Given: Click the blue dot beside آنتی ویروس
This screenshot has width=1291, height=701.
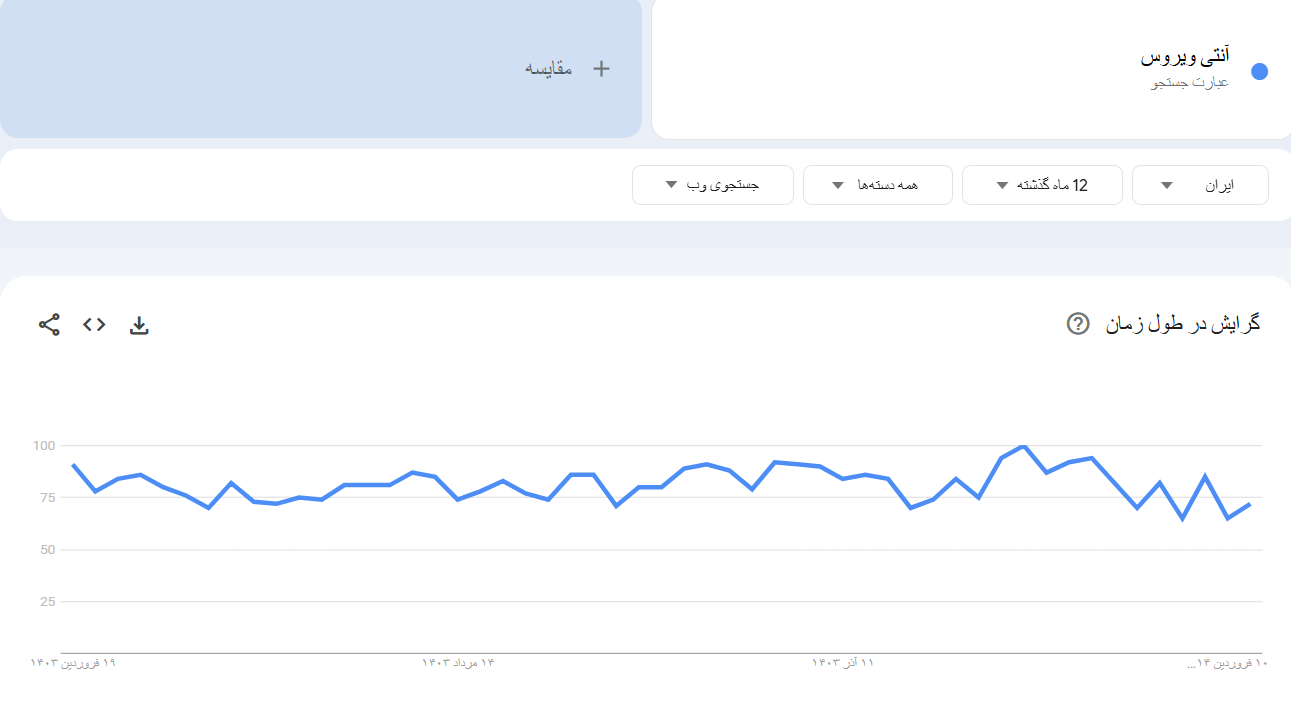Looking at the screenshot, I should (x=1259, y=71).
